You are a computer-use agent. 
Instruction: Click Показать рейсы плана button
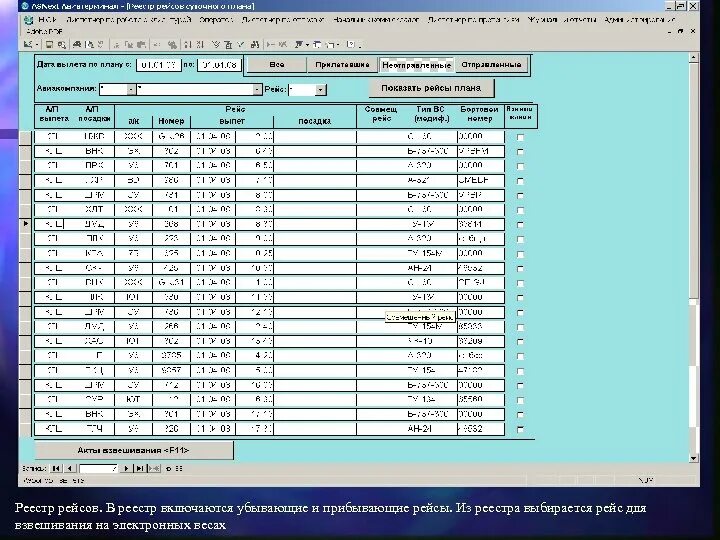pyautogui.click(x=431, y=88)
